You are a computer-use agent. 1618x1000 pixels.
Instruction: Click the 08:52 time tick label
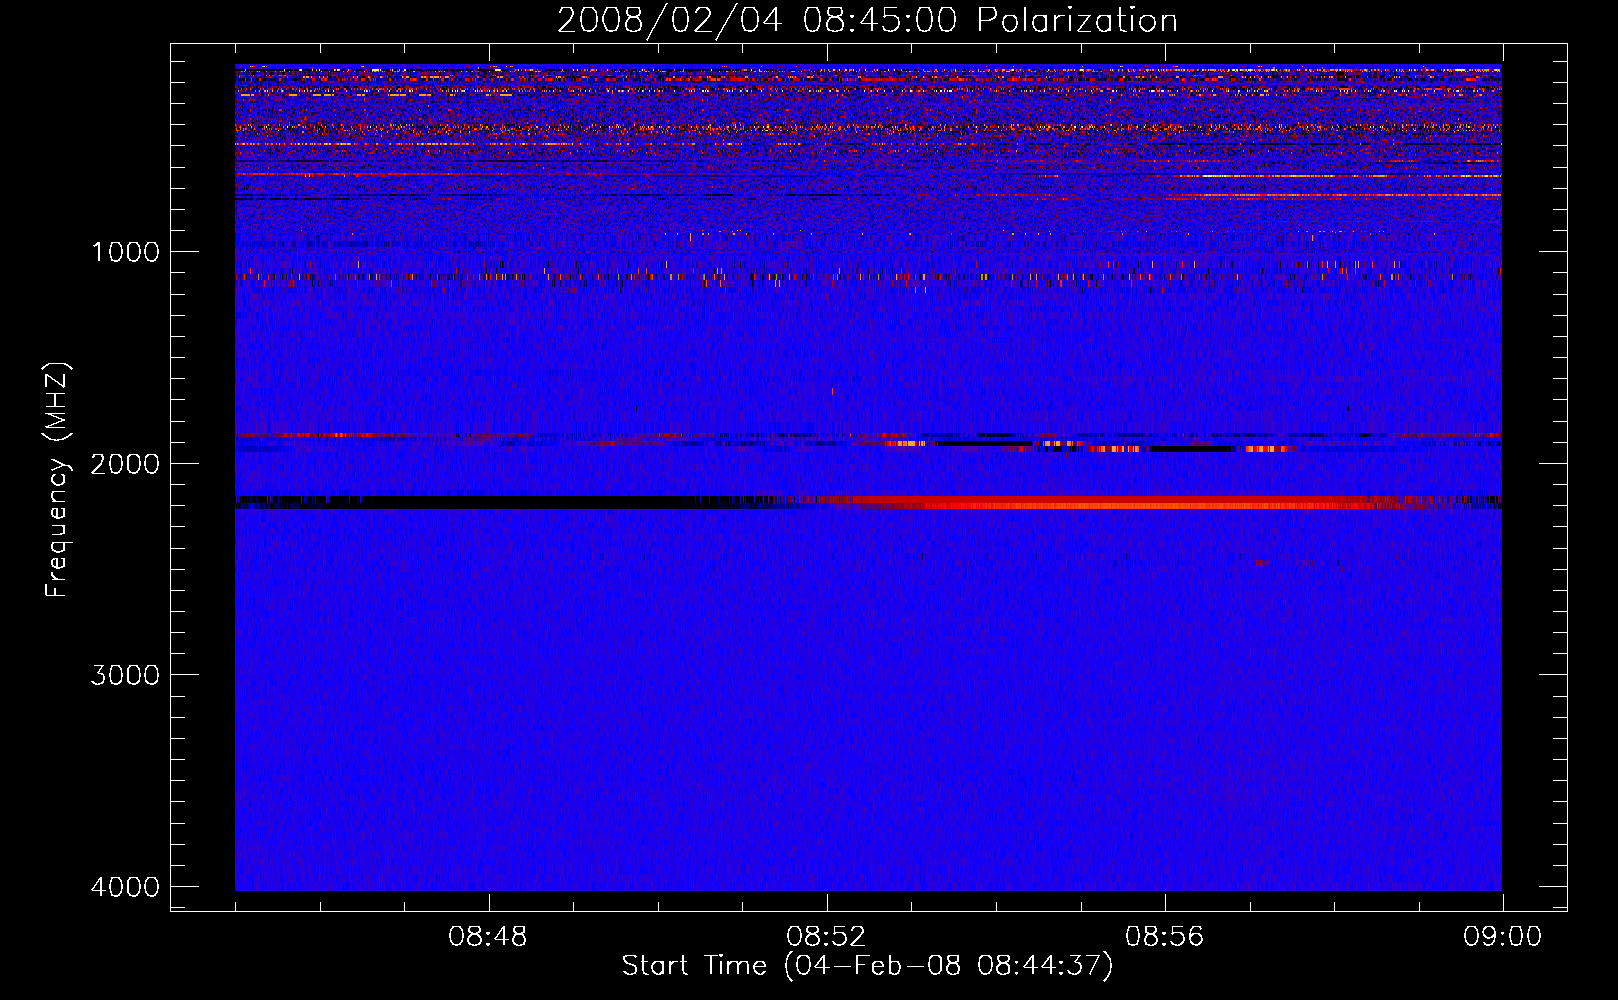click(826, 937)
